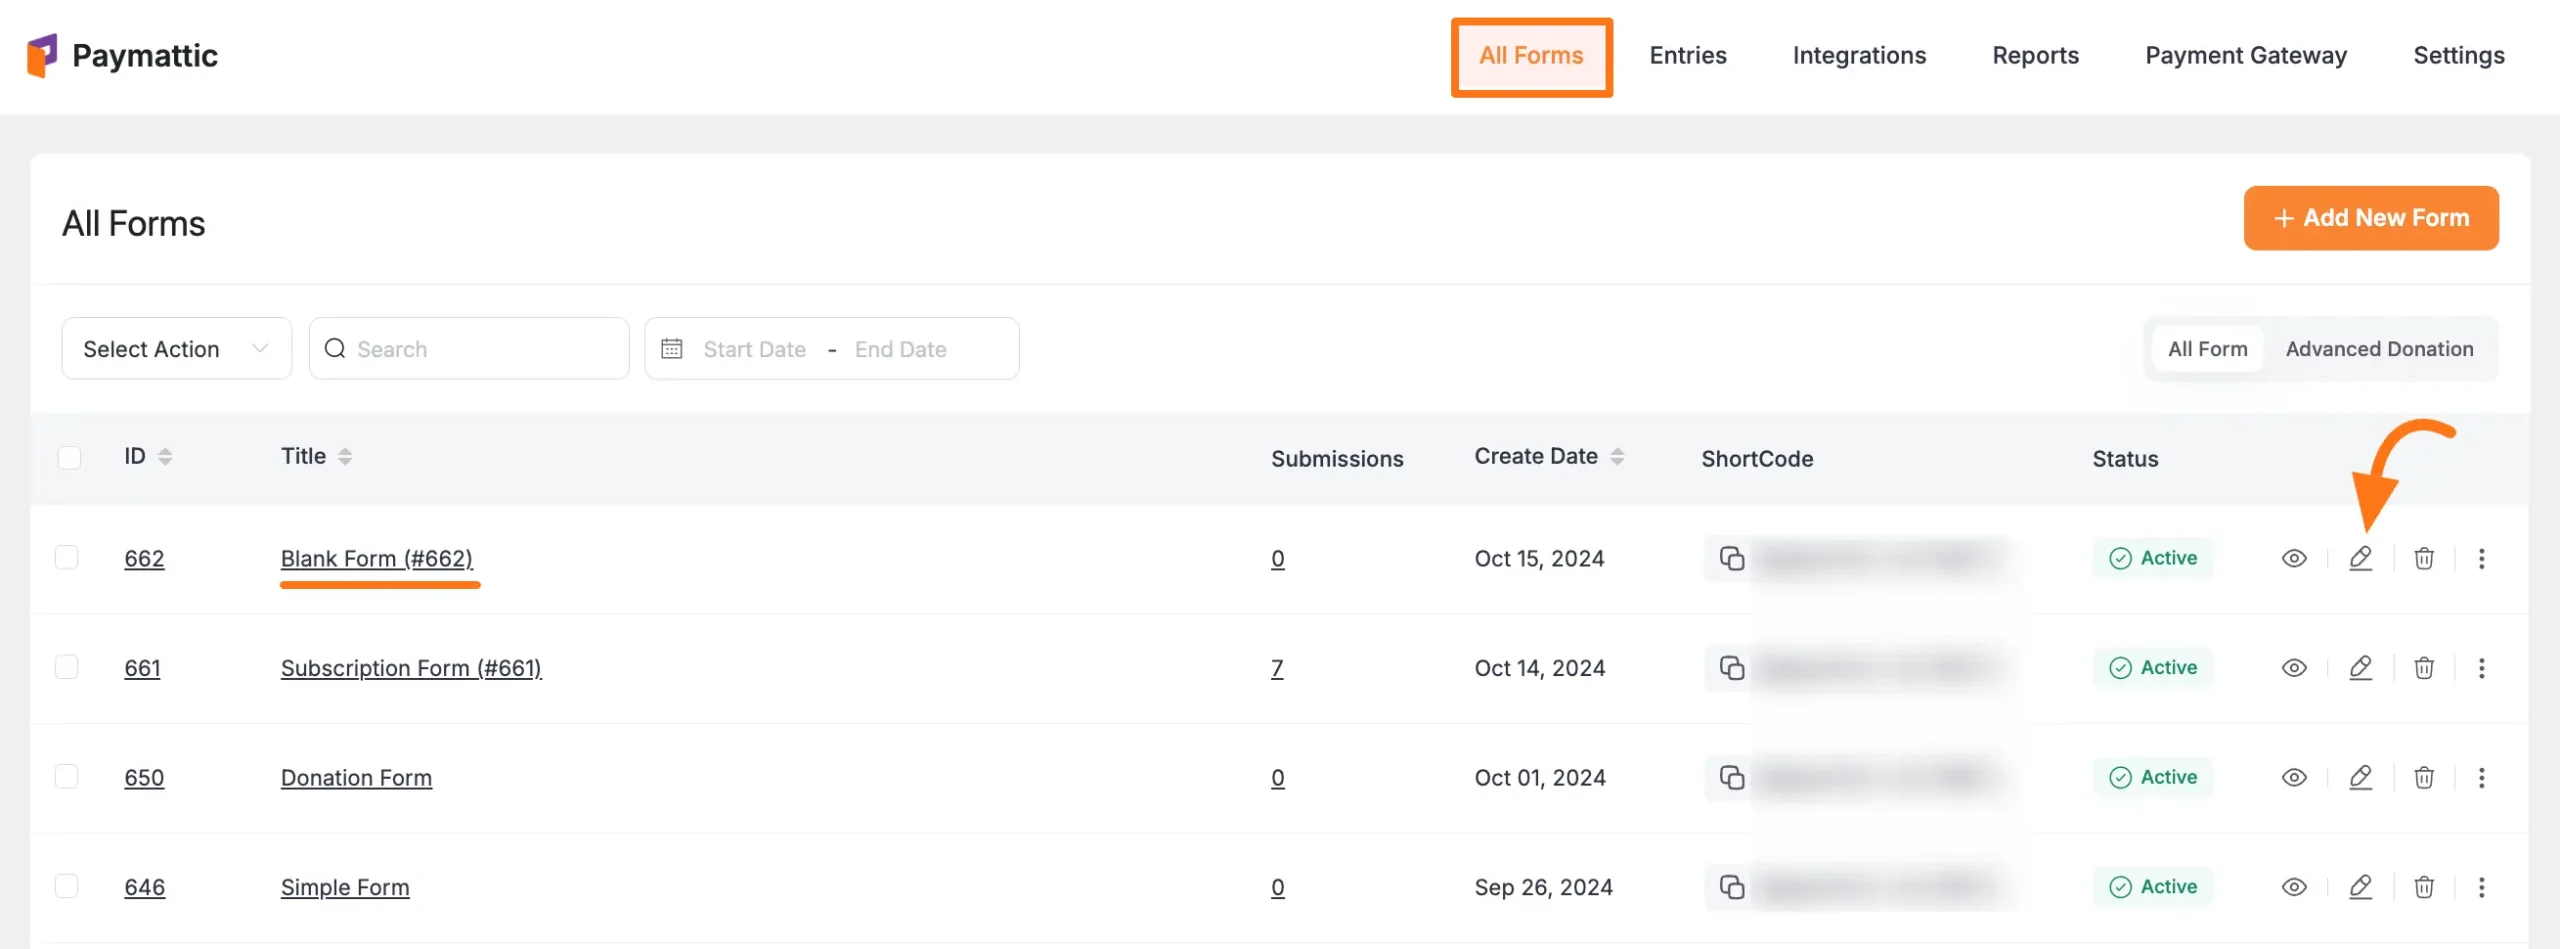Screen dimensions: 2560x949
Task: Sort forms by Create Date column
Action: (1616, 457)
